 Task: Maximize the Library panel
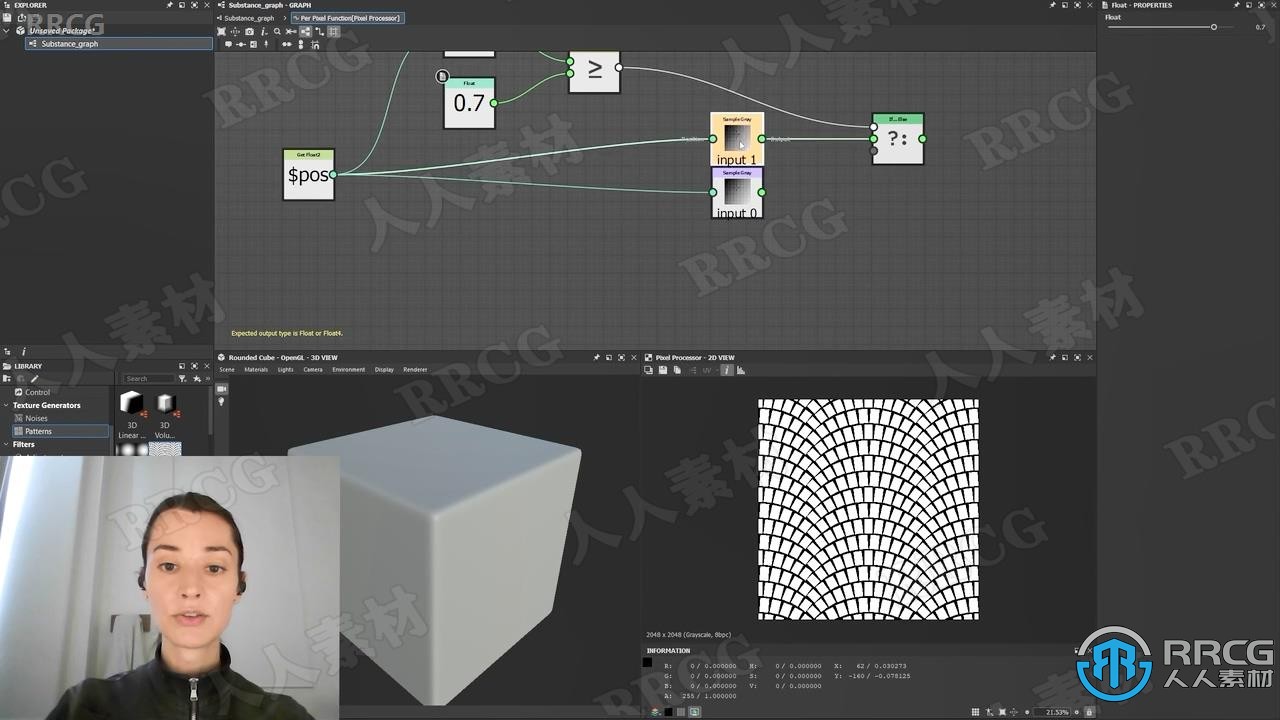click(x=194, y=366)
